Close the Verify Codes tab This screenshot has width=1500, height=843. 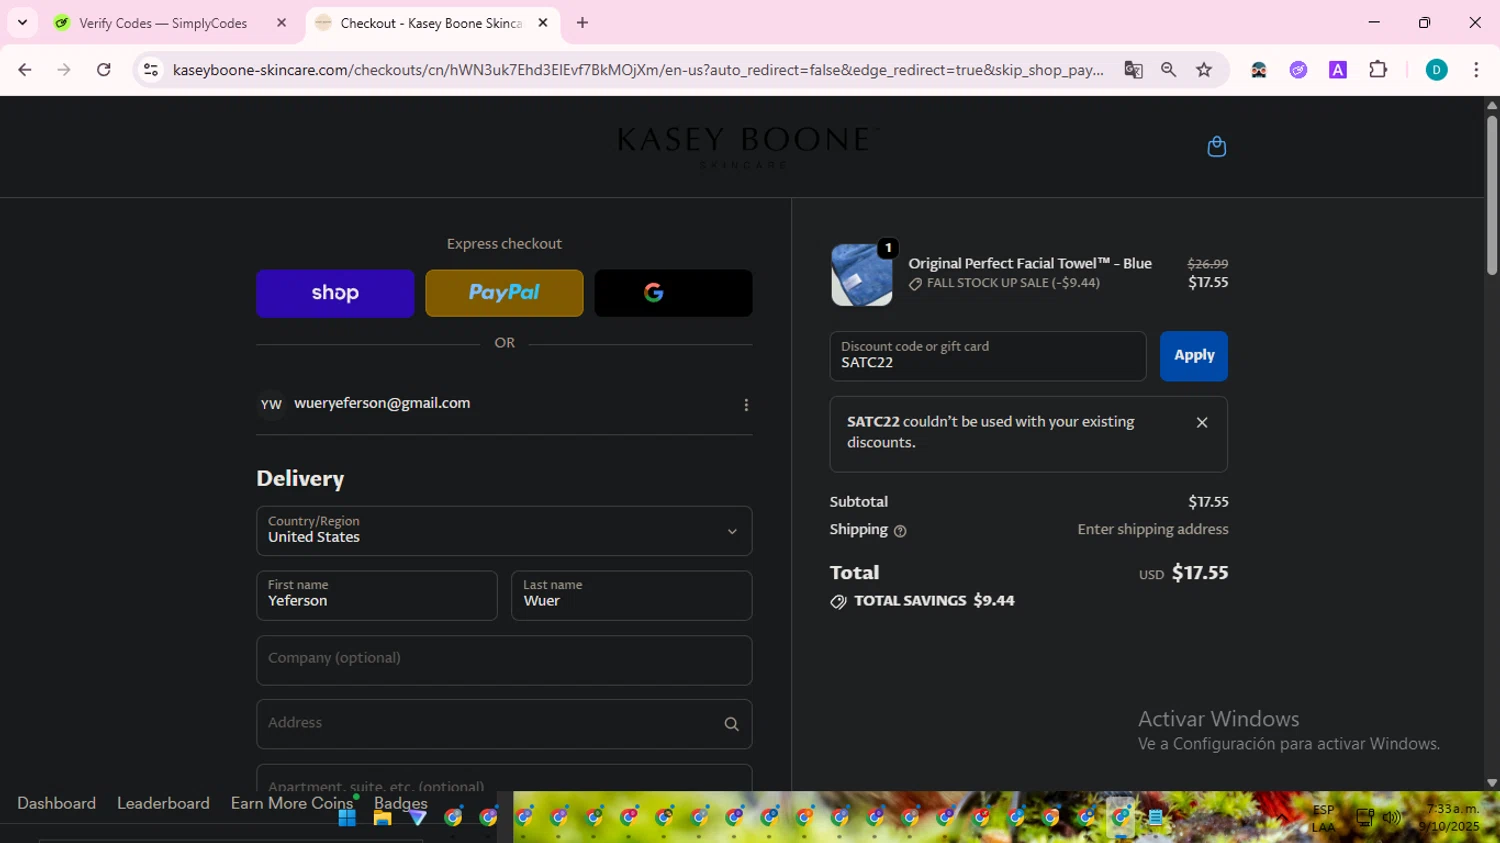(281, 23)
